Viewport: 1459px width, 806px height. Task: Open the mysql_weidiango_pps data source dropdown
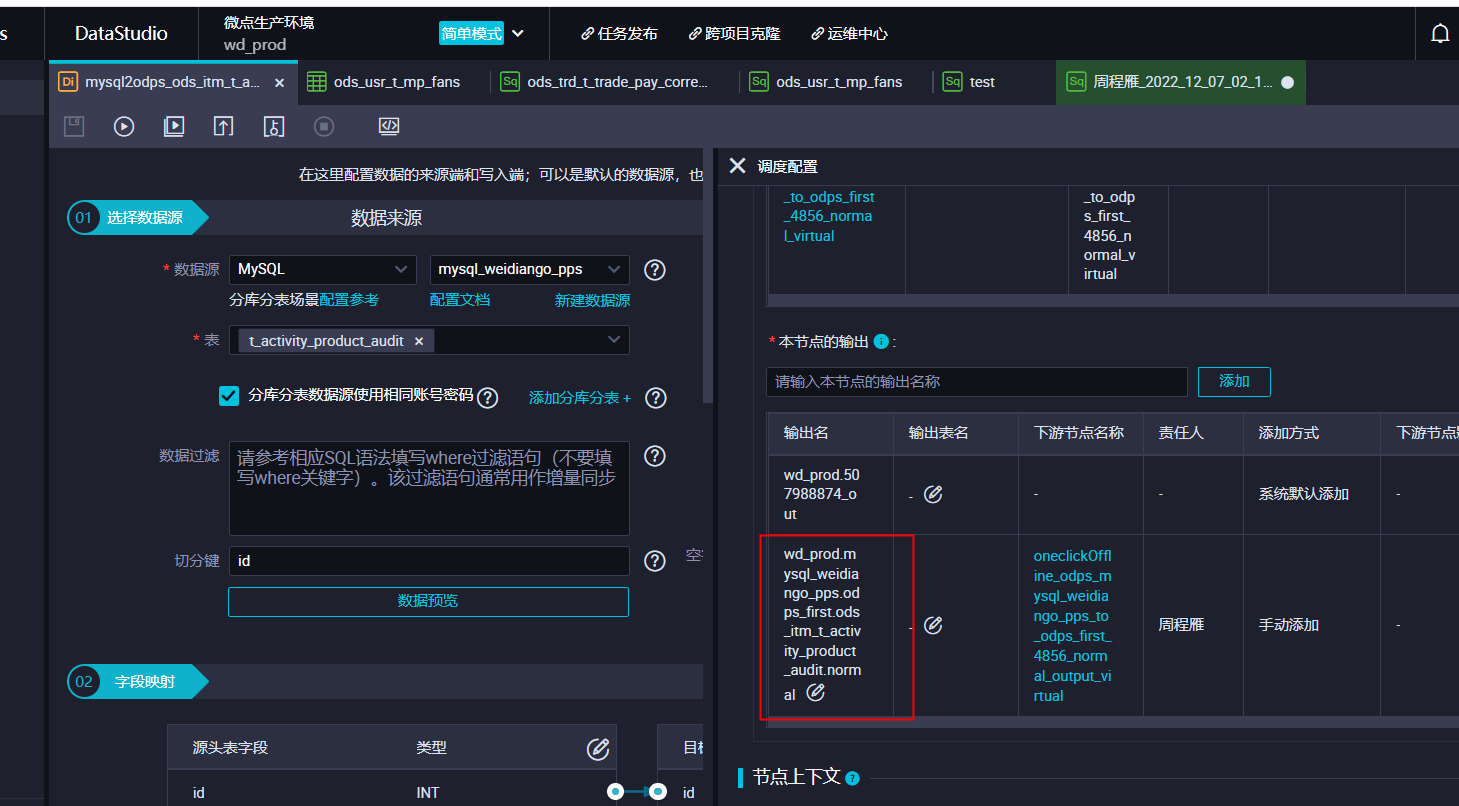529,270
